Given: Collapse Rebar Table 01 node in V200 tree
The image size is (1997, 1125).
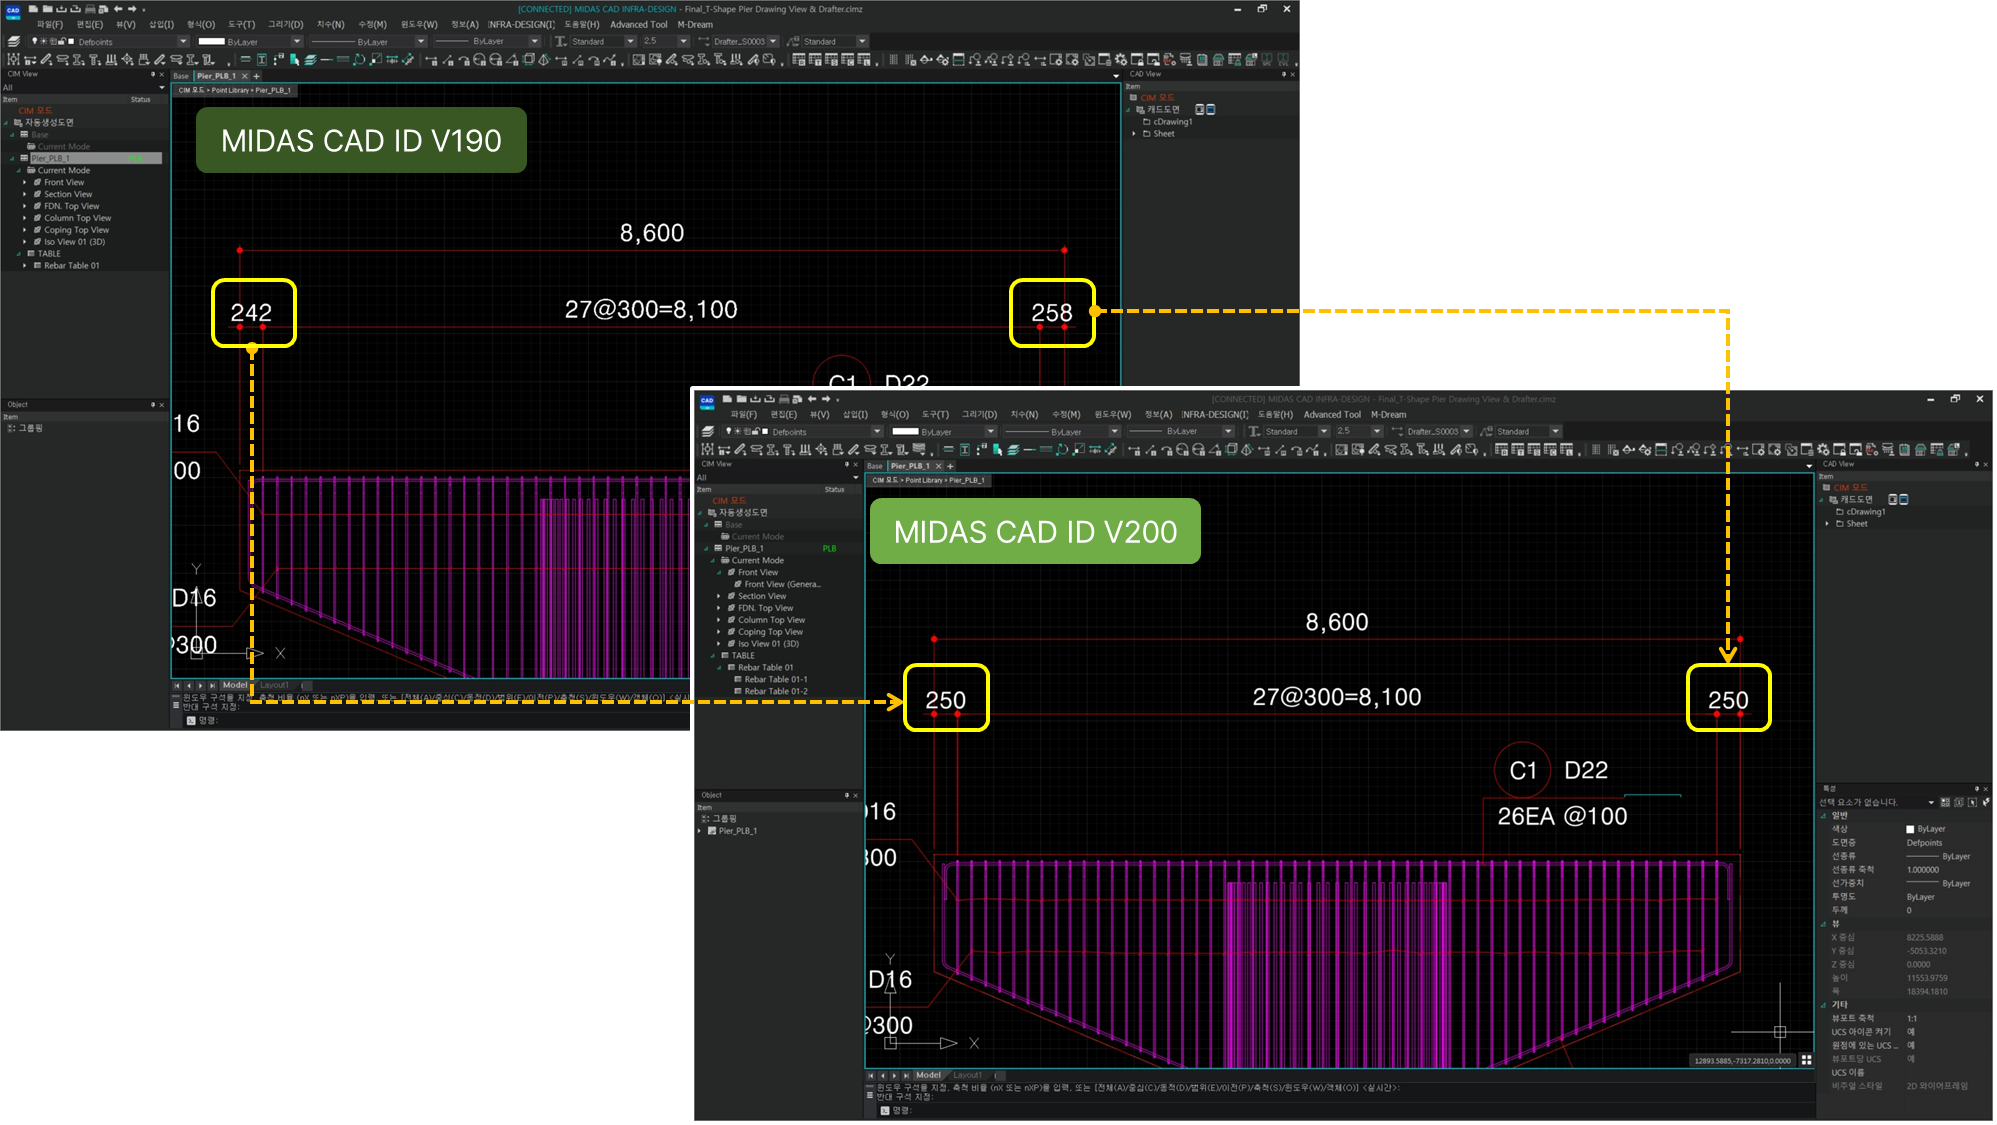Looking at the screenshot, I should point(719,668).
